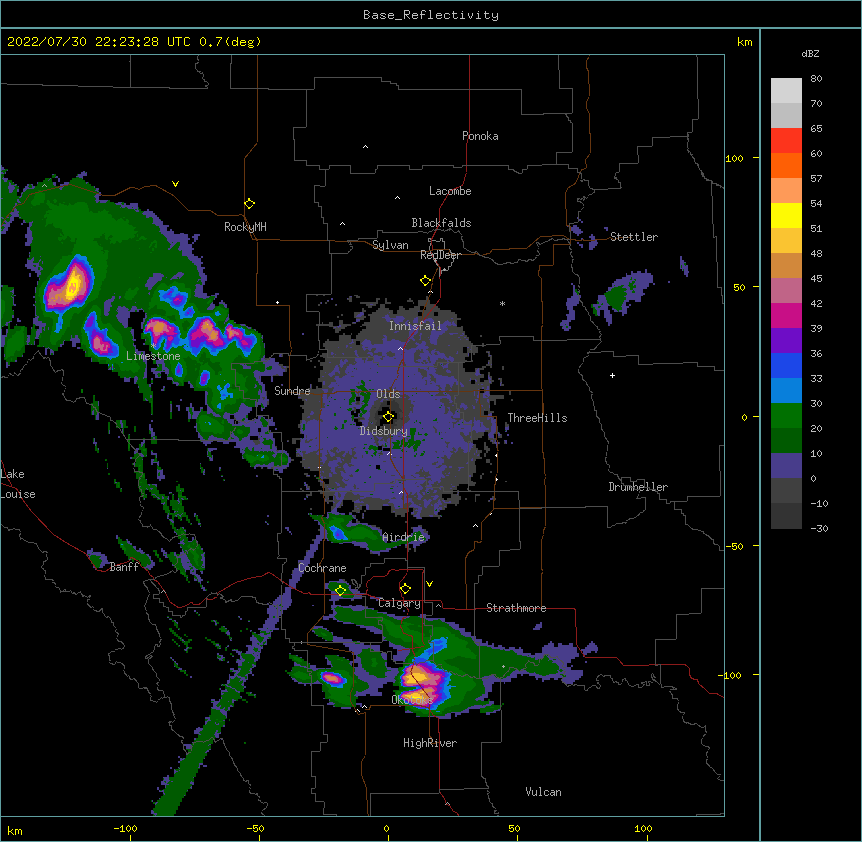Image resolution: width=862 pixels, height=842 pixels.
Task: Click the Calgary city label
Action: point(399,603)
